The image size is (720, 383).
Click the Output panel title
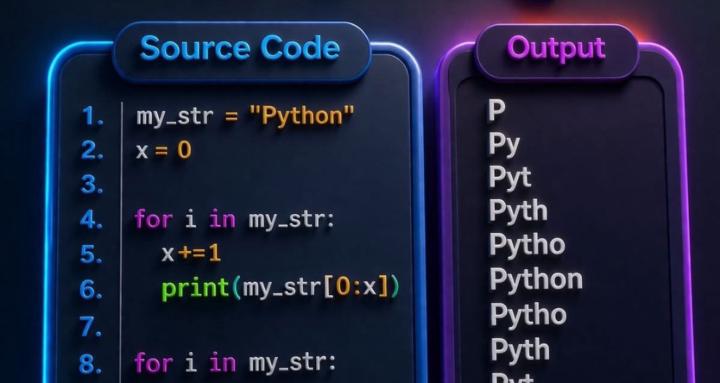556,48
